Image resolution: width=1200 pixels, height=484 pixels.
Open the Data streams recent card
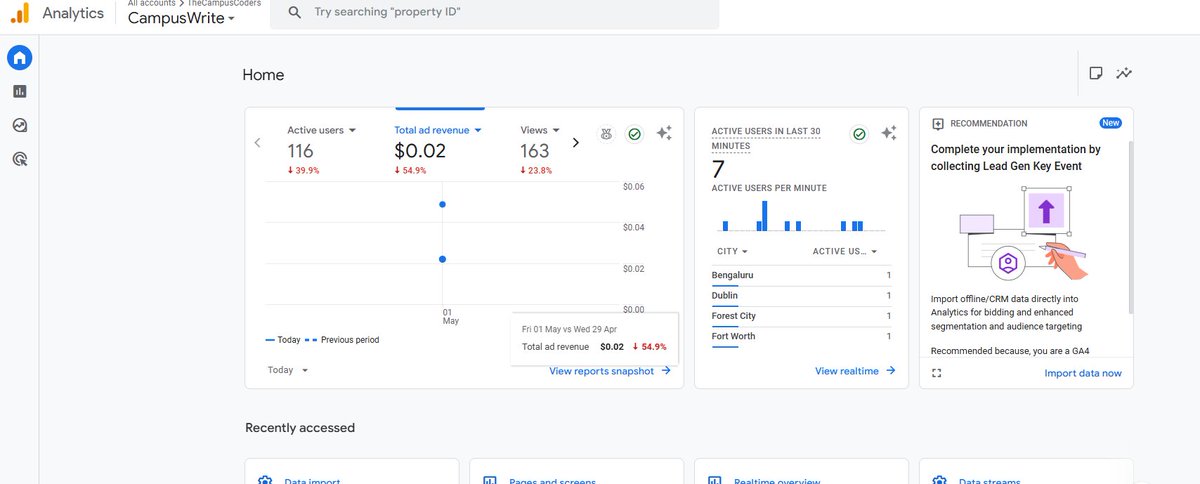1026,471
